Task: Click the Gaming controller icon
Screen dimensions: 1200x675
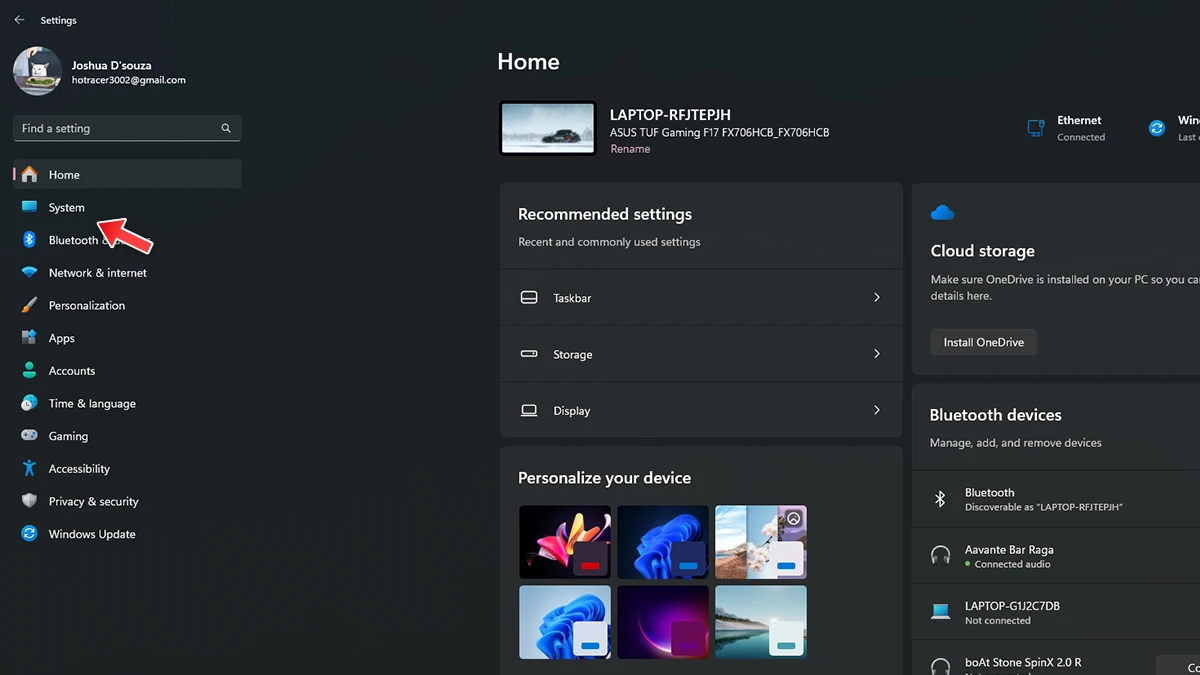Action: (29, 436)
